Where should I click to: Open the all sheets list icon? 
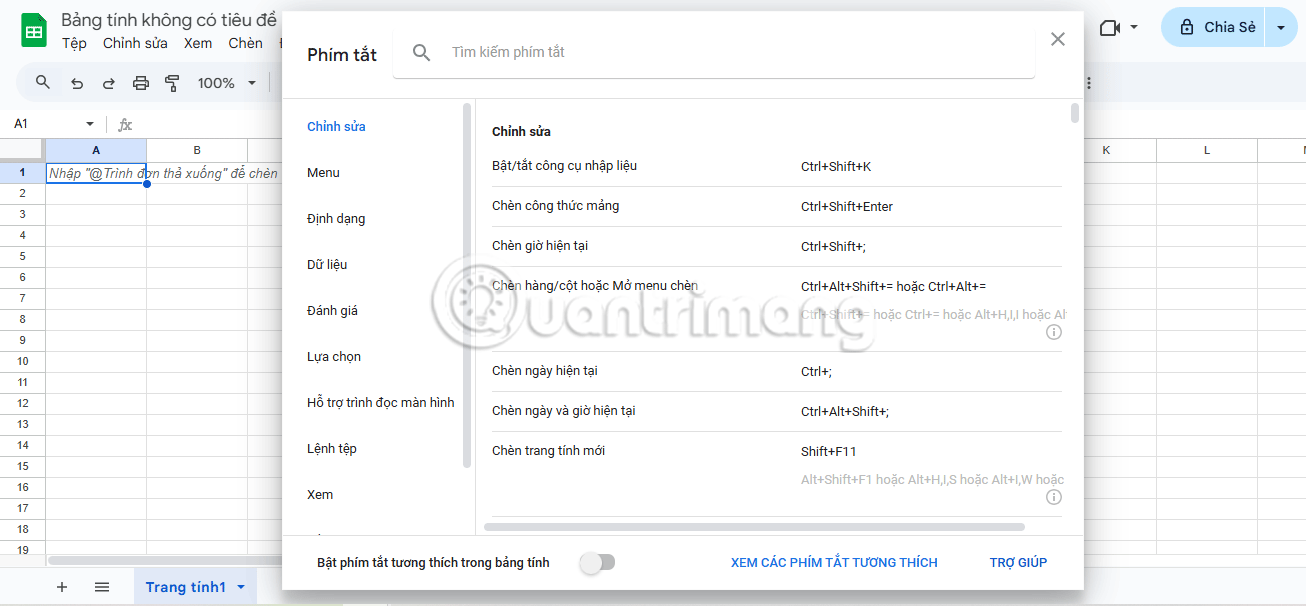(101, 586)
